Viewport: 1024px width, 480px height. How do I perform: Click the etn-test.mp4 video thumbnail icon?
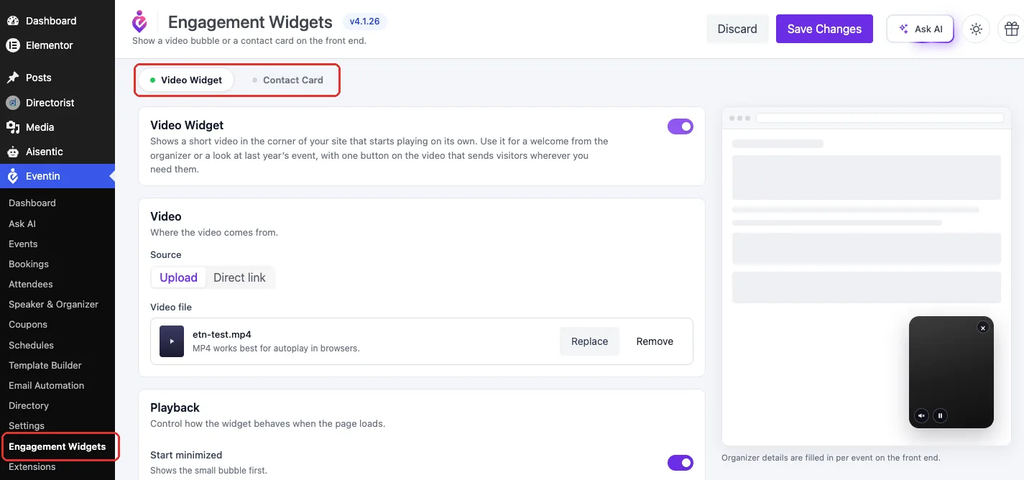point(172,342)
